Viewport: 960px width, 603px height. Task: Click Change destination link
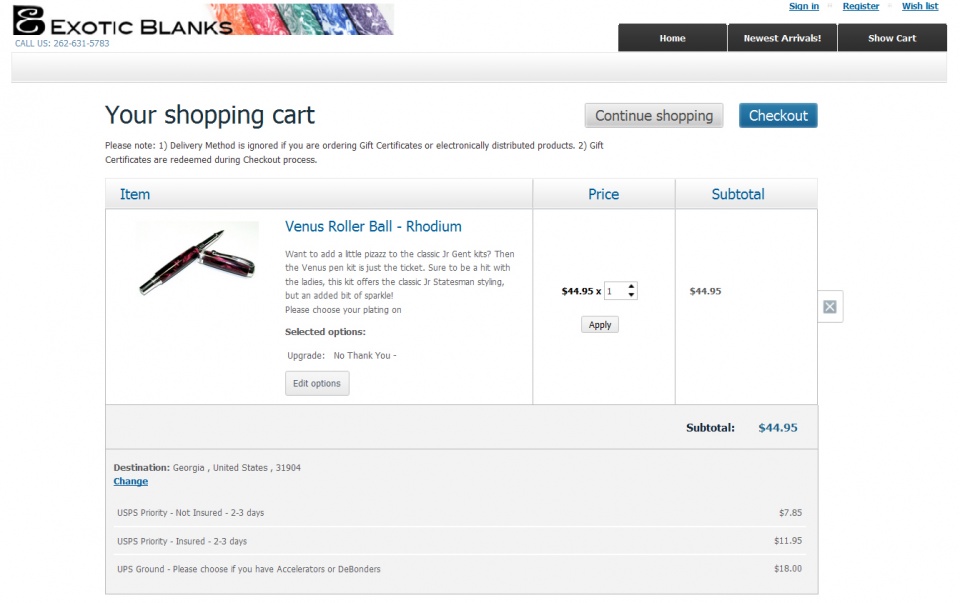tap(130, 481)
